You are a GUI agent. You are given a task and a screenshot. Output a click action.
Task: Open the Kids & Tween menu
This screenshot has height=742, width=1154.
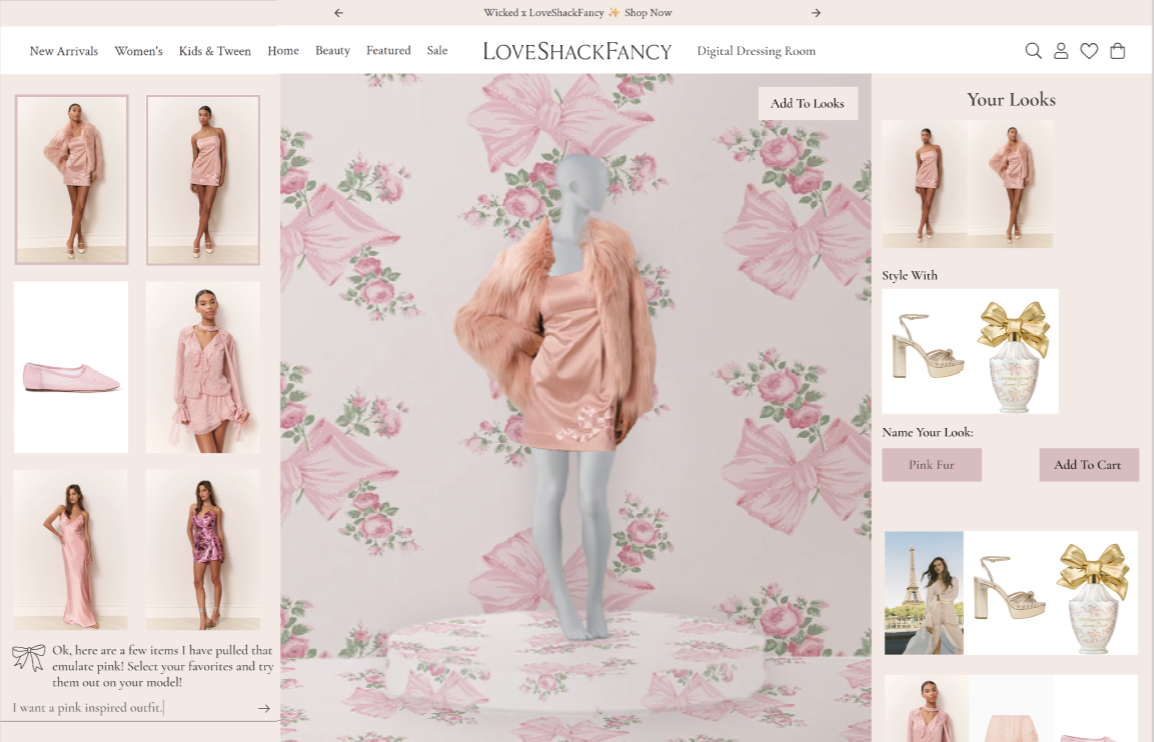pyautogui.click(x=215, y=51)
